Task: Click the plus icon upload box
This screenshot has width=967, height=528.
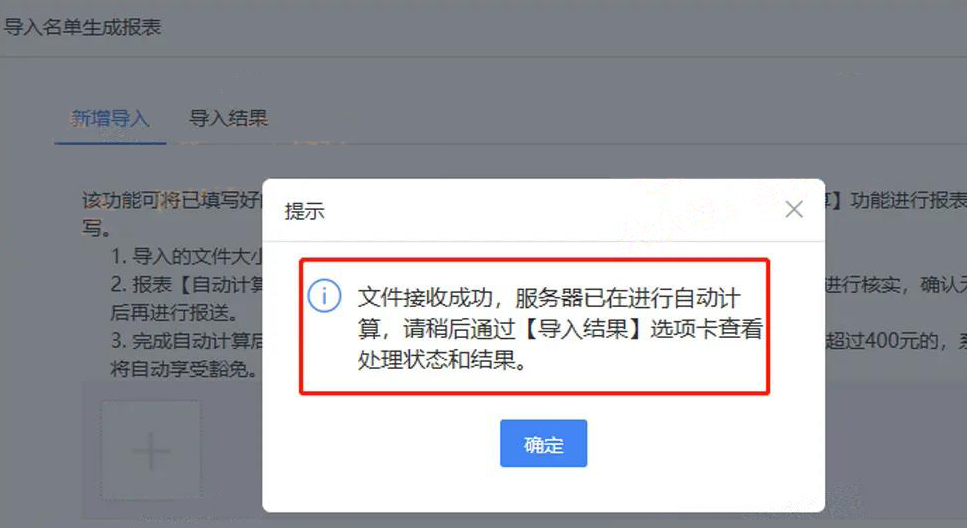Action: [x=151, y=450]
